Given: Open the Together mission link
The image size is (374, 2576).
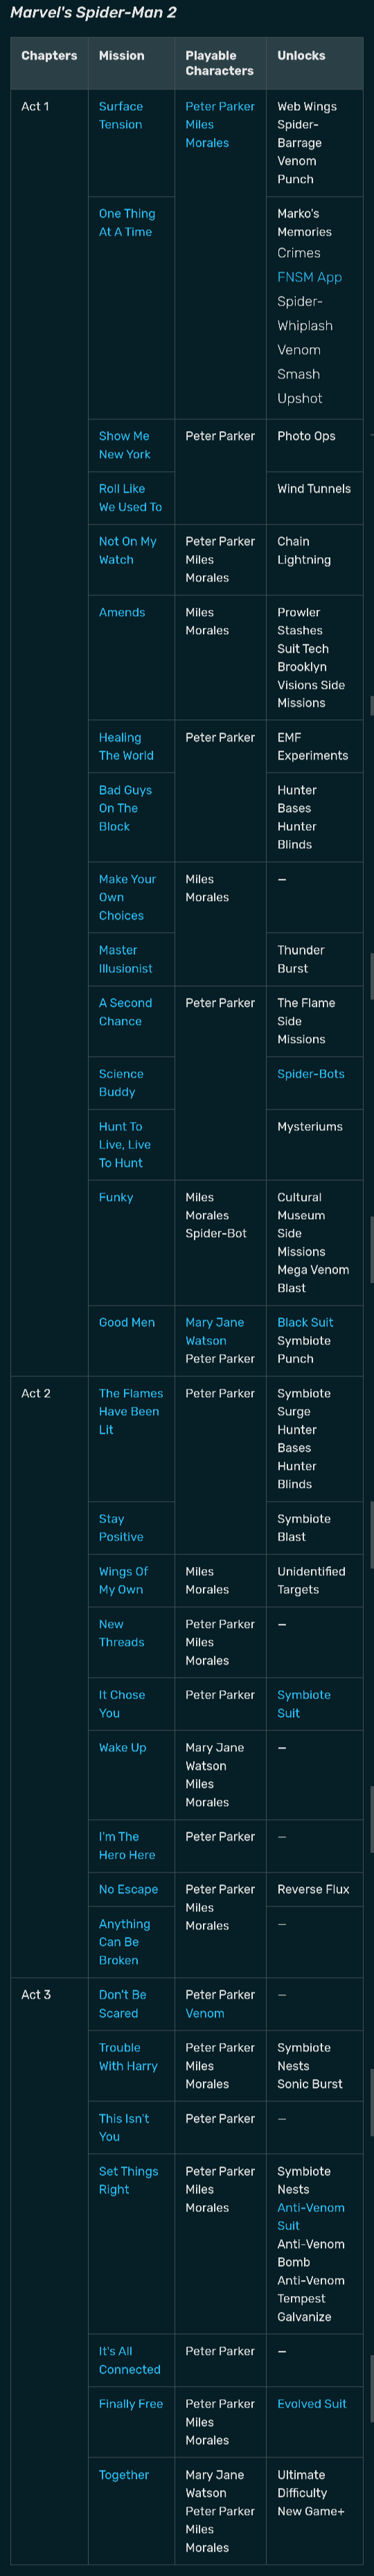Looking at the screenshot, I should [x=123, y=2475].
